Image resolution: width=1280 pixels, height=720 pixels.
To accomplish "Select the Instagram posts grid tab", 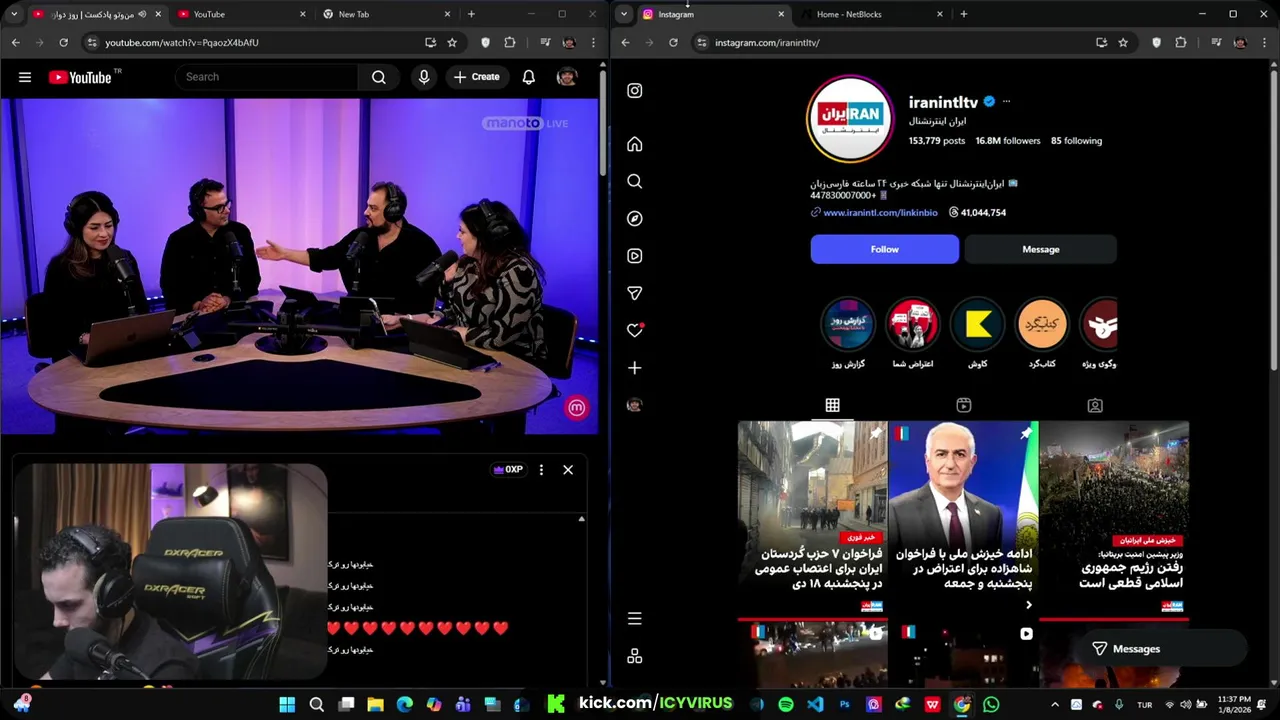I will [x=832, y=405].
